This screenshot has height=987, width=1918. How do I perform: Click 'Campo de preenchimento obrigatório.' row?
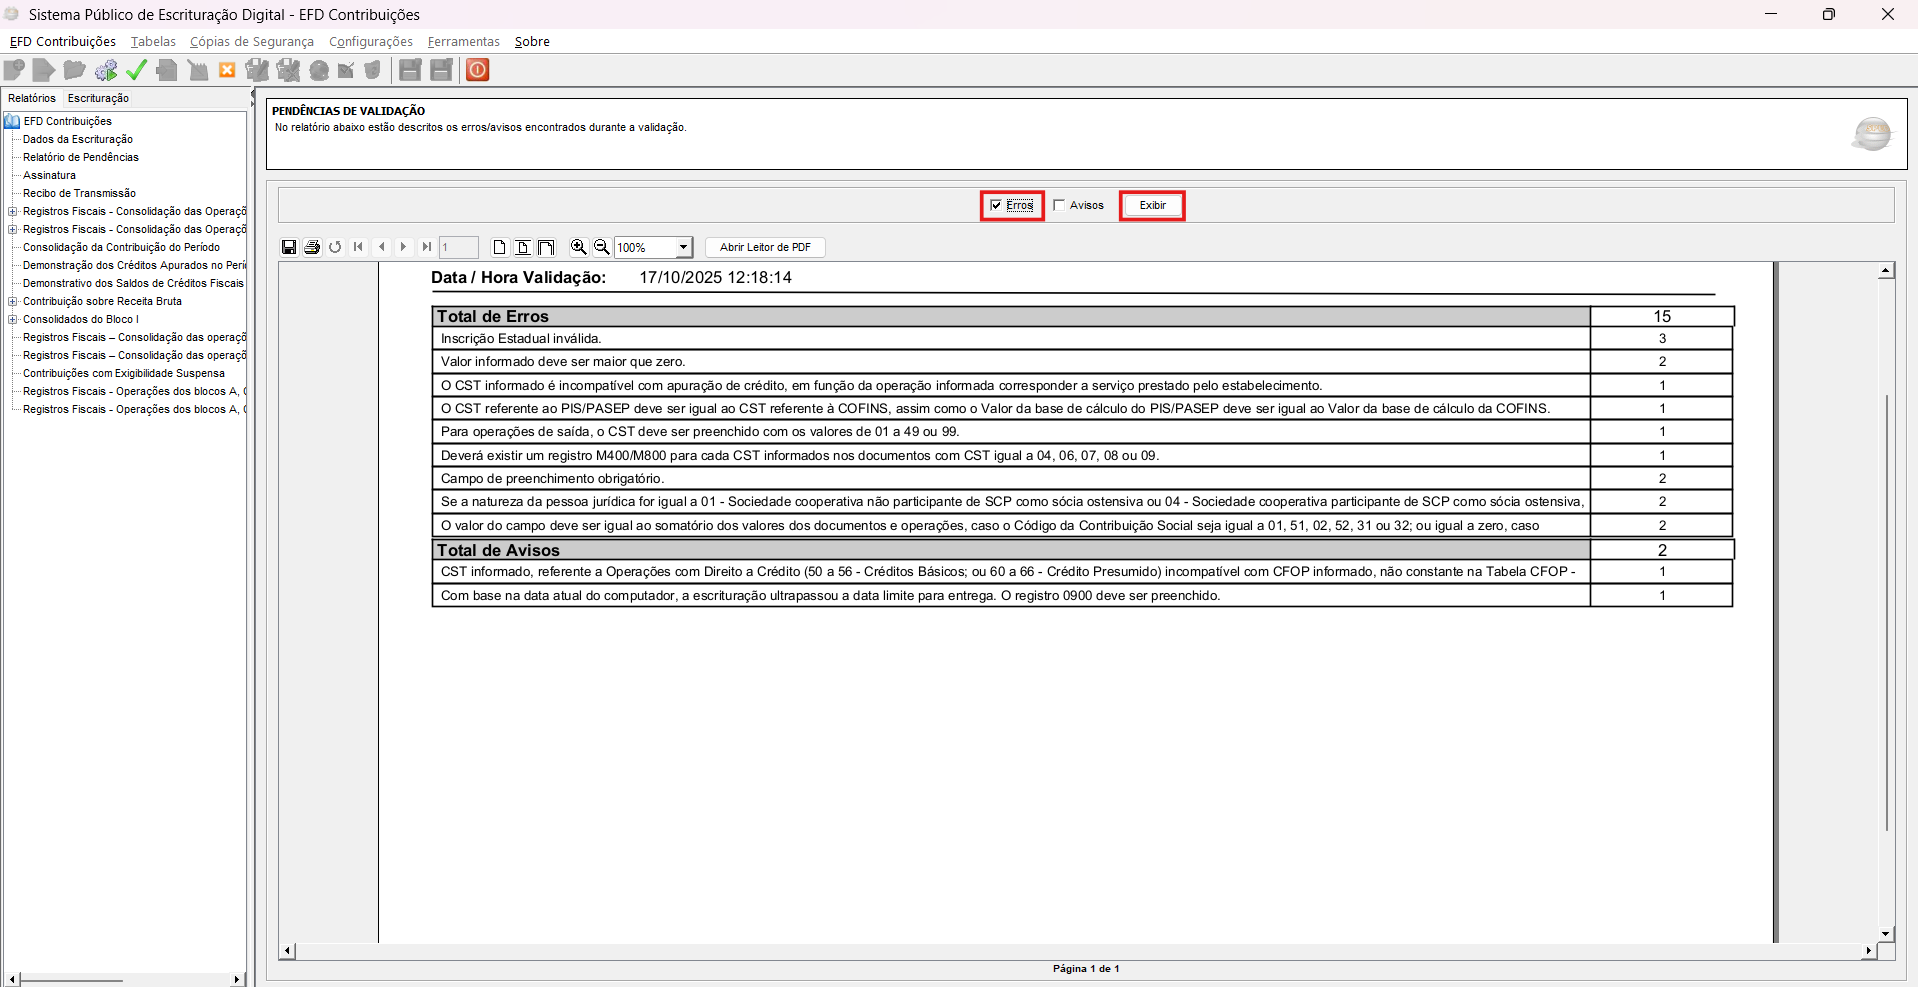[1082, 479]
